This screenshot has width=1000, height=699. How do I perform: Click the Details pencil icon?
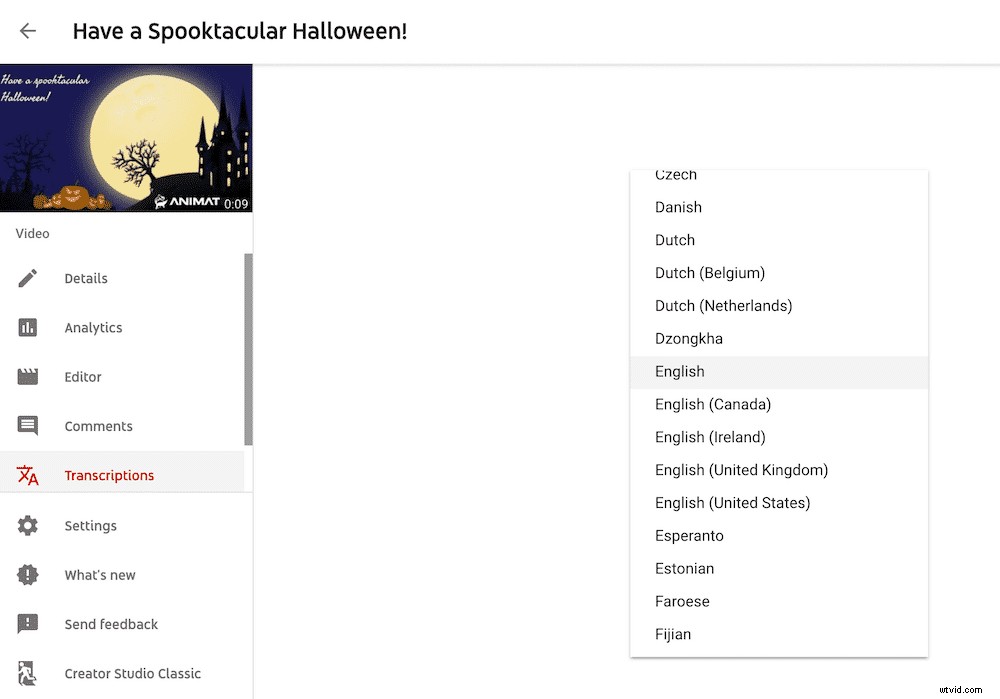click(x=28, y=278)
